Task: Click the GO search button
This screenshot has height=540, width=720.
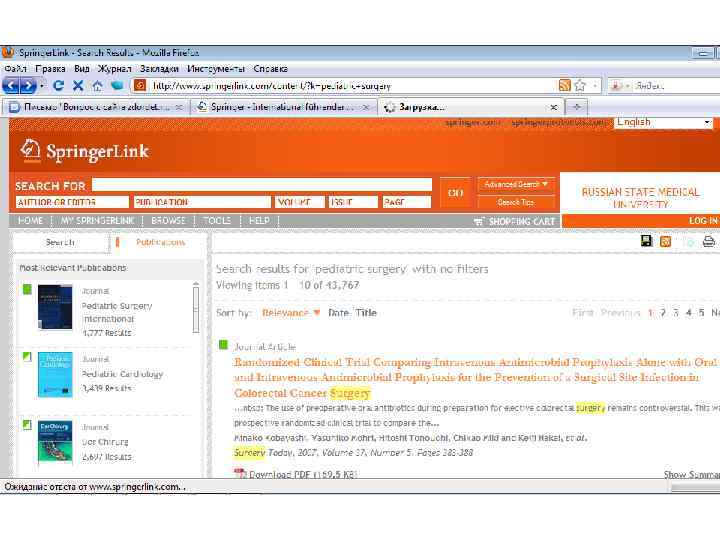Action: click(455, 193)
